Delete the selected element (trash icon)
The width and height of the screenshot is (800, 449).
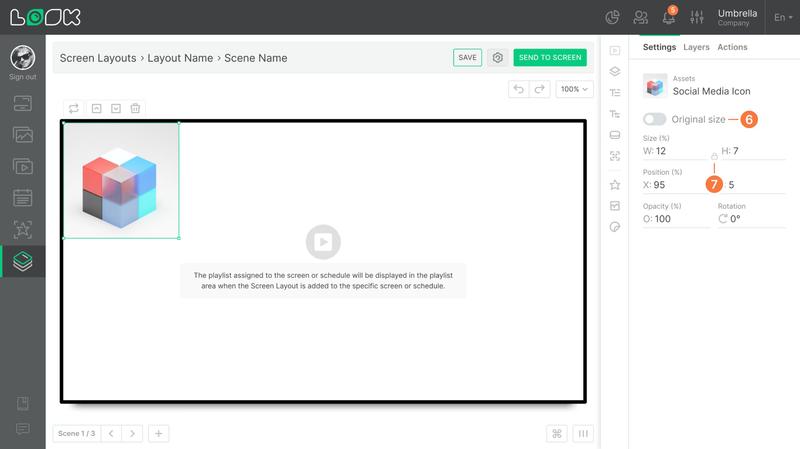pyautogui.click(x=135, y=108)
